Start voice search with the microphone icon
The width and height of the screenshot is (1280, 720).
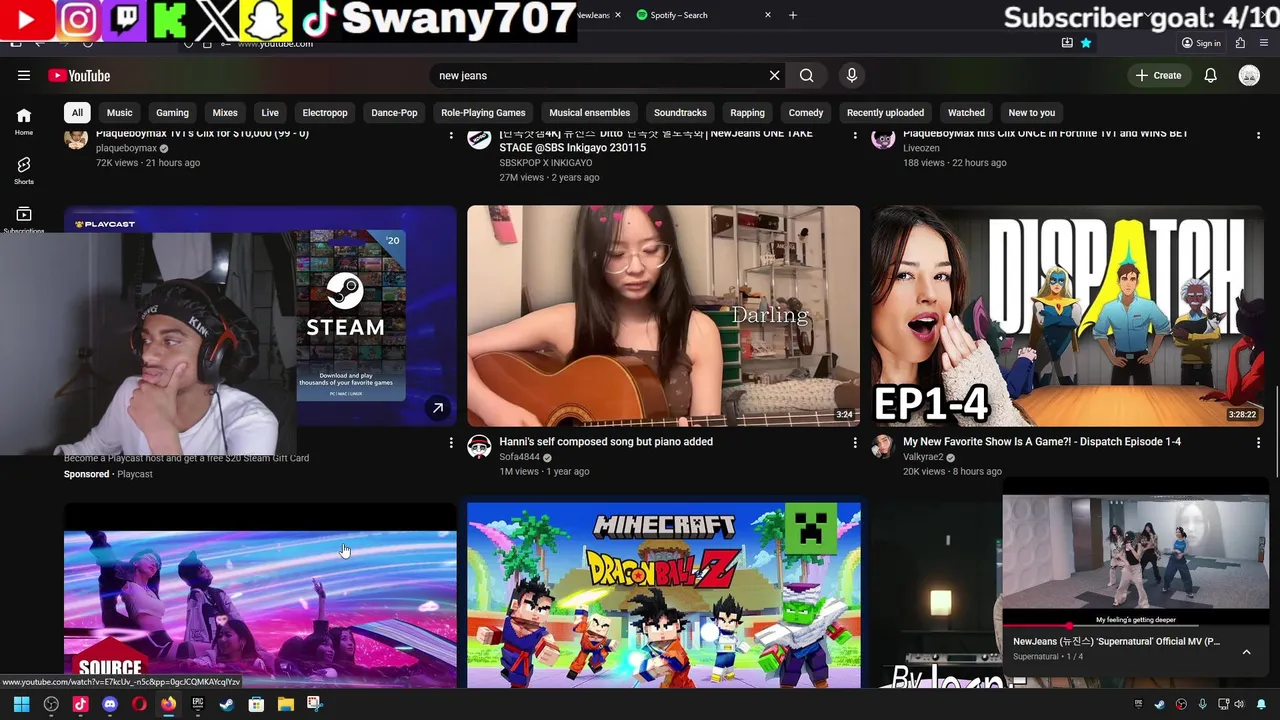click(x=852, y=75)
